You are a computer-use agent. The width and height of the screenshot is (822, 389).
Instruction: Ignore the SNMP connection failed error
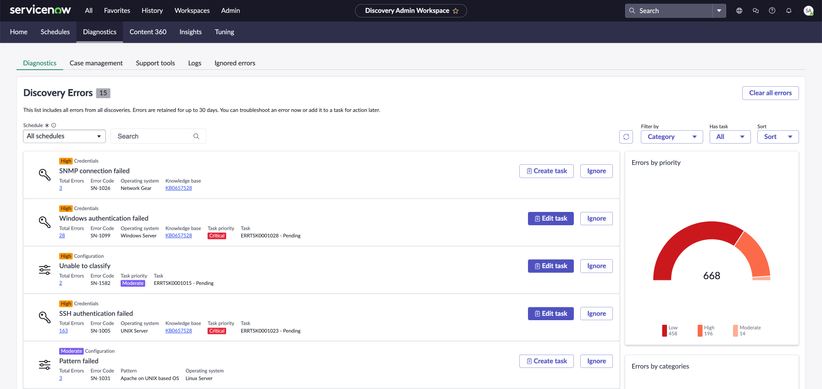click(596, 171)
